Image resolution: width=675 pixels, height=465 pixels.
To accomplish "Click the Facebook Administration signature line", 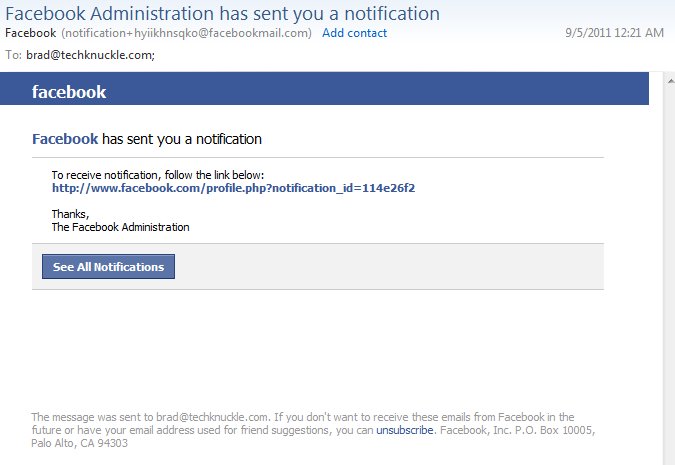I will tap(120, 227).
